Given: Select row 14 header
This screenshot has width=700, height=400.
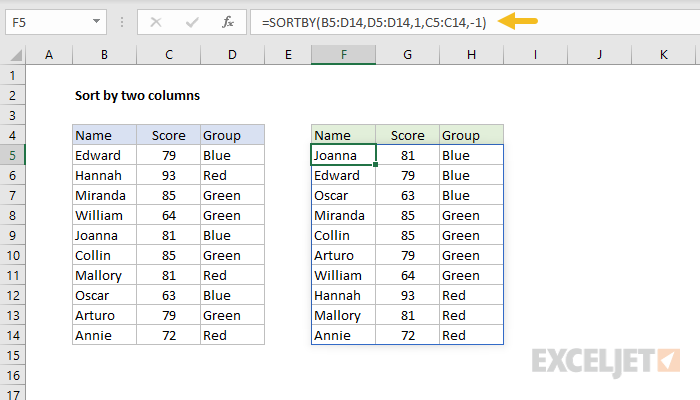Looking at the screenshot, I should pyautogui.click(x=14, y=335).
